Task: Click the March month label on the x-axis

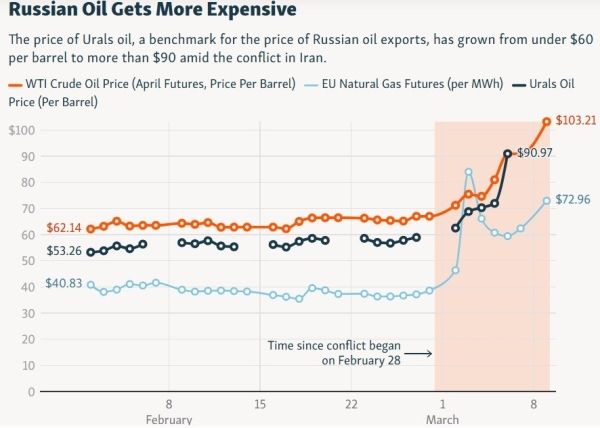Action: [x=443, y=420]
